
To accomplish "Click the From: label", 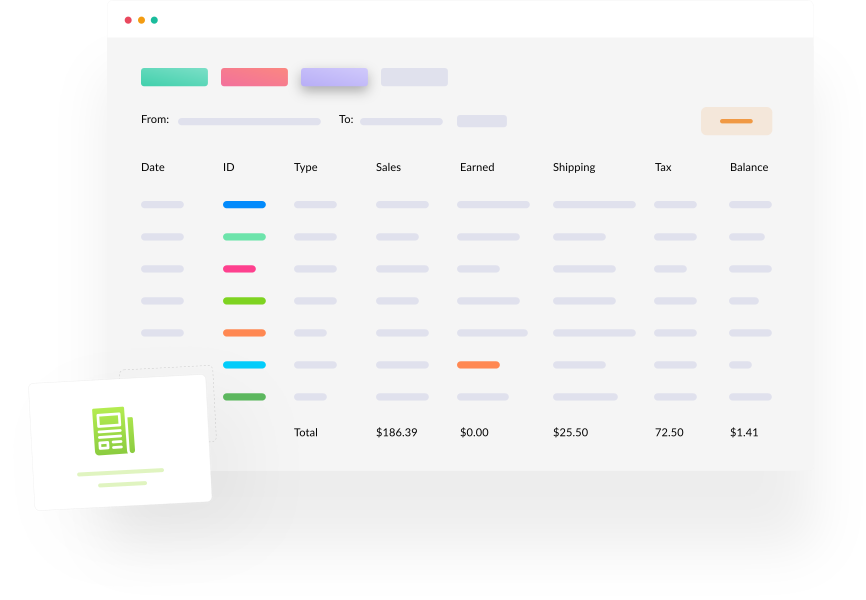I will [x=155, y=119].
